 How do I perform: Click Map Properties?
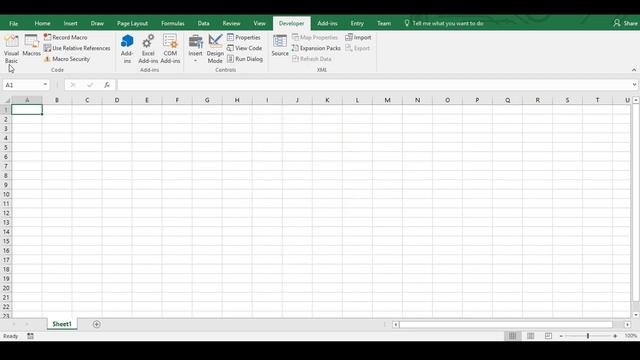point(315,37)
